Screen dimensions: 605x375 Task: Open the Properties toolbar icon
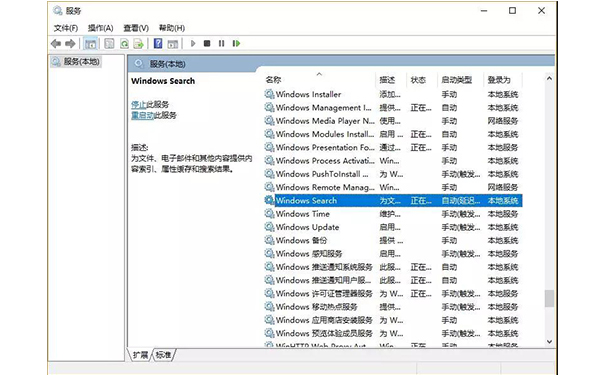[x=109, y=44]
